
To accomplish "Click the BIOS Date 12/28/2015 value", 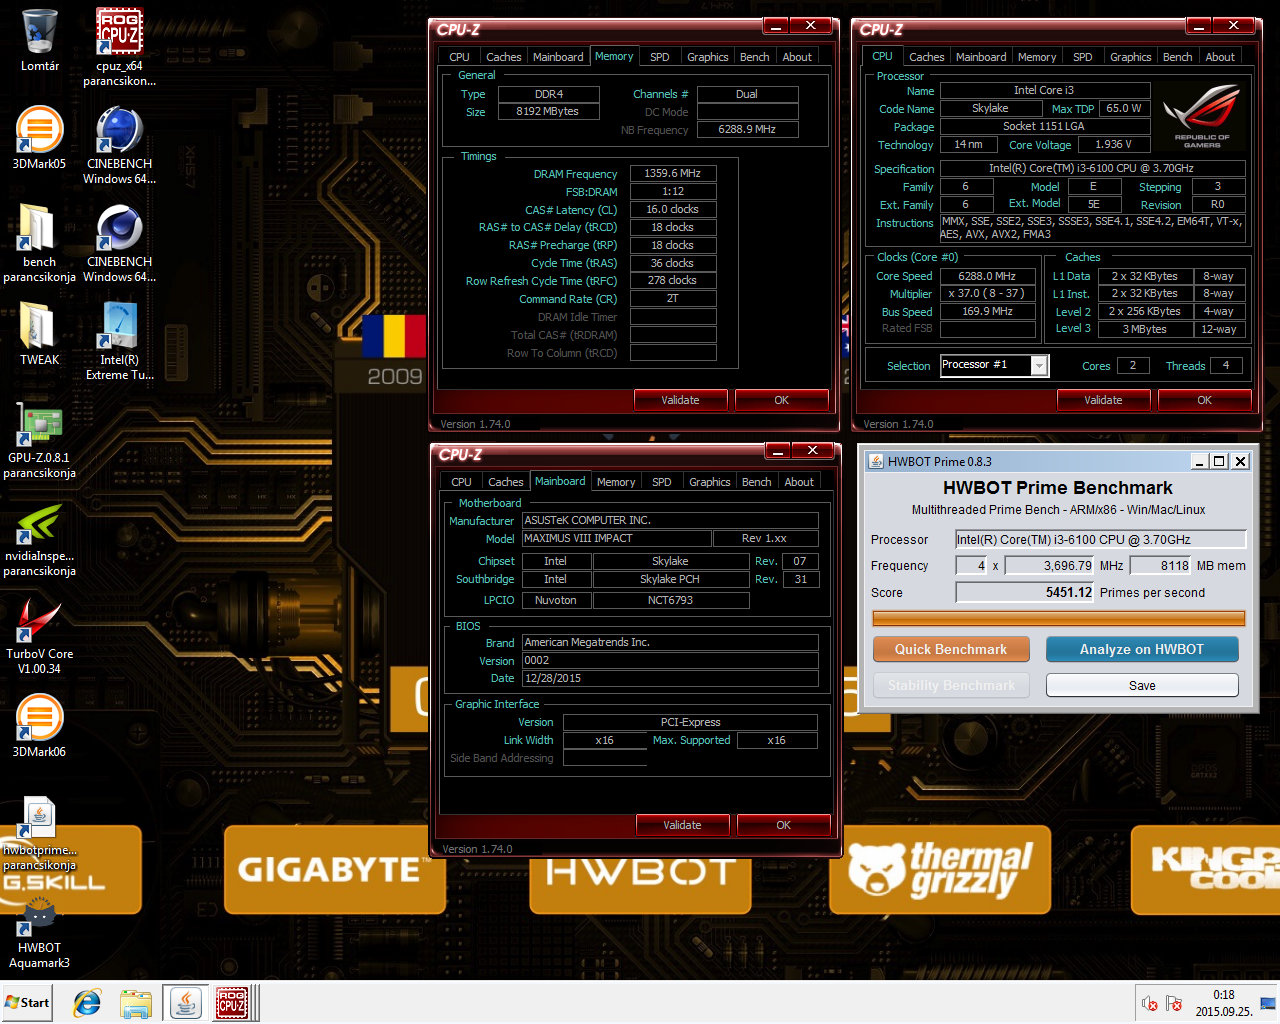I will (670, 678).
